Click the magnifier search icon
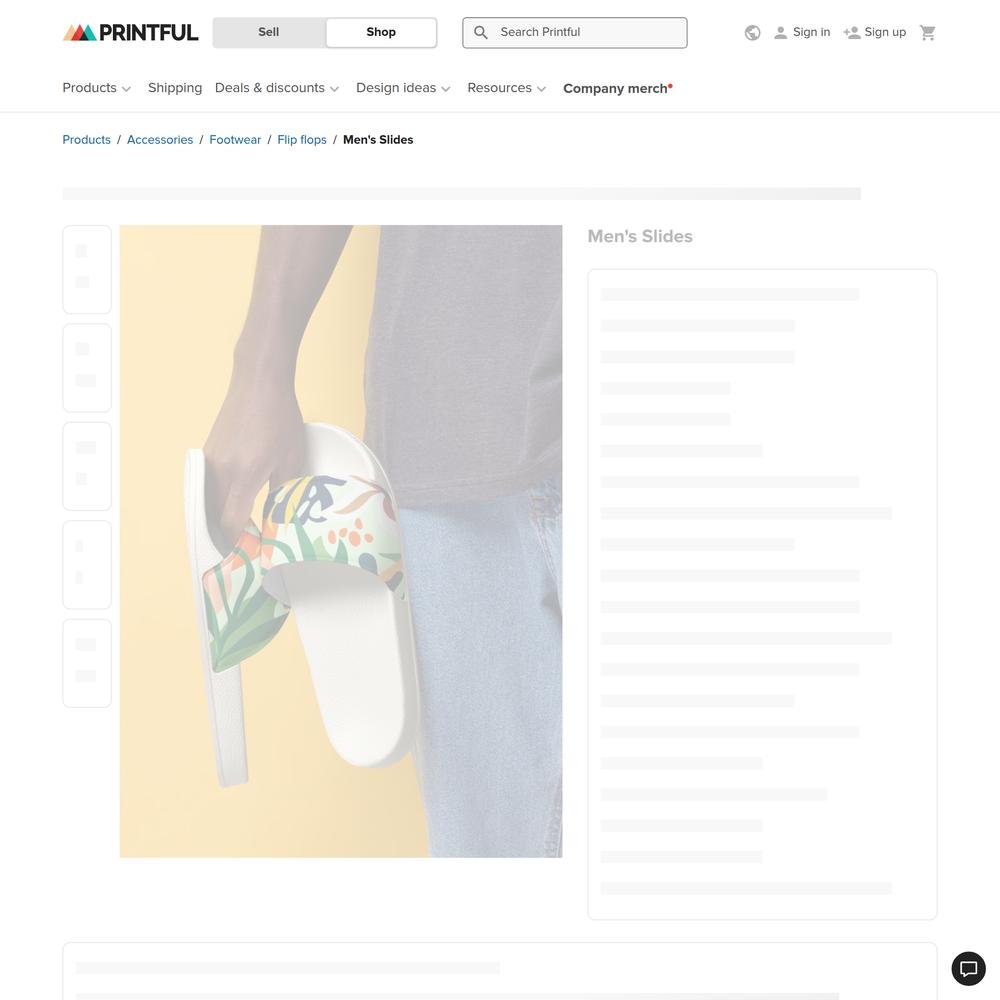Image resolution: width=1000 pixels, height=1000 pixels. (481, 33)
